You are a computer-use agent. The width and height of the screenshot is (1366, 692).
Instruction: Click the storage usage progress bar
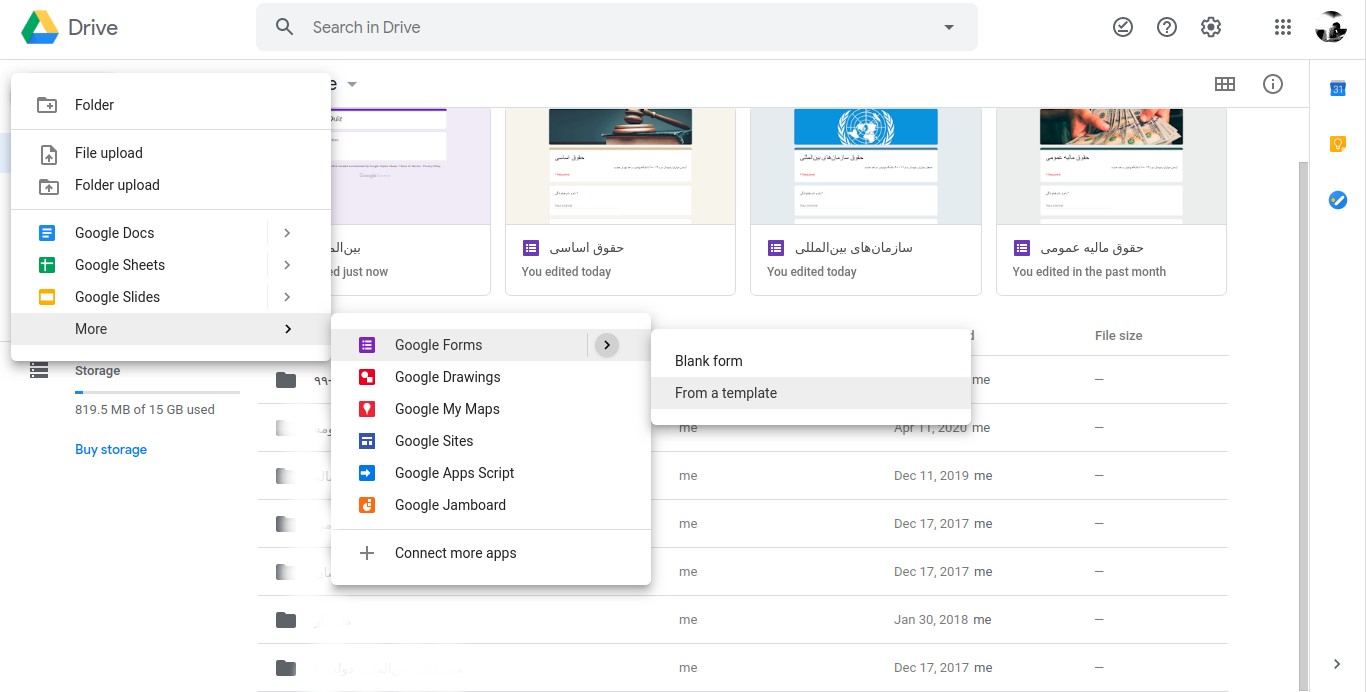[x=157, y=392]
